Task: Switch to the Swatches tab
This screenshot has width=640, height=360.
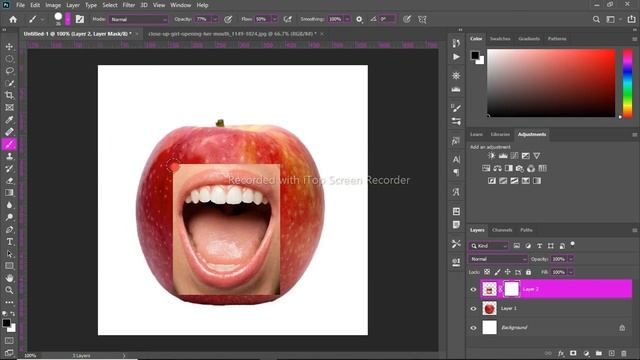Action: click(x=500, y=38)
